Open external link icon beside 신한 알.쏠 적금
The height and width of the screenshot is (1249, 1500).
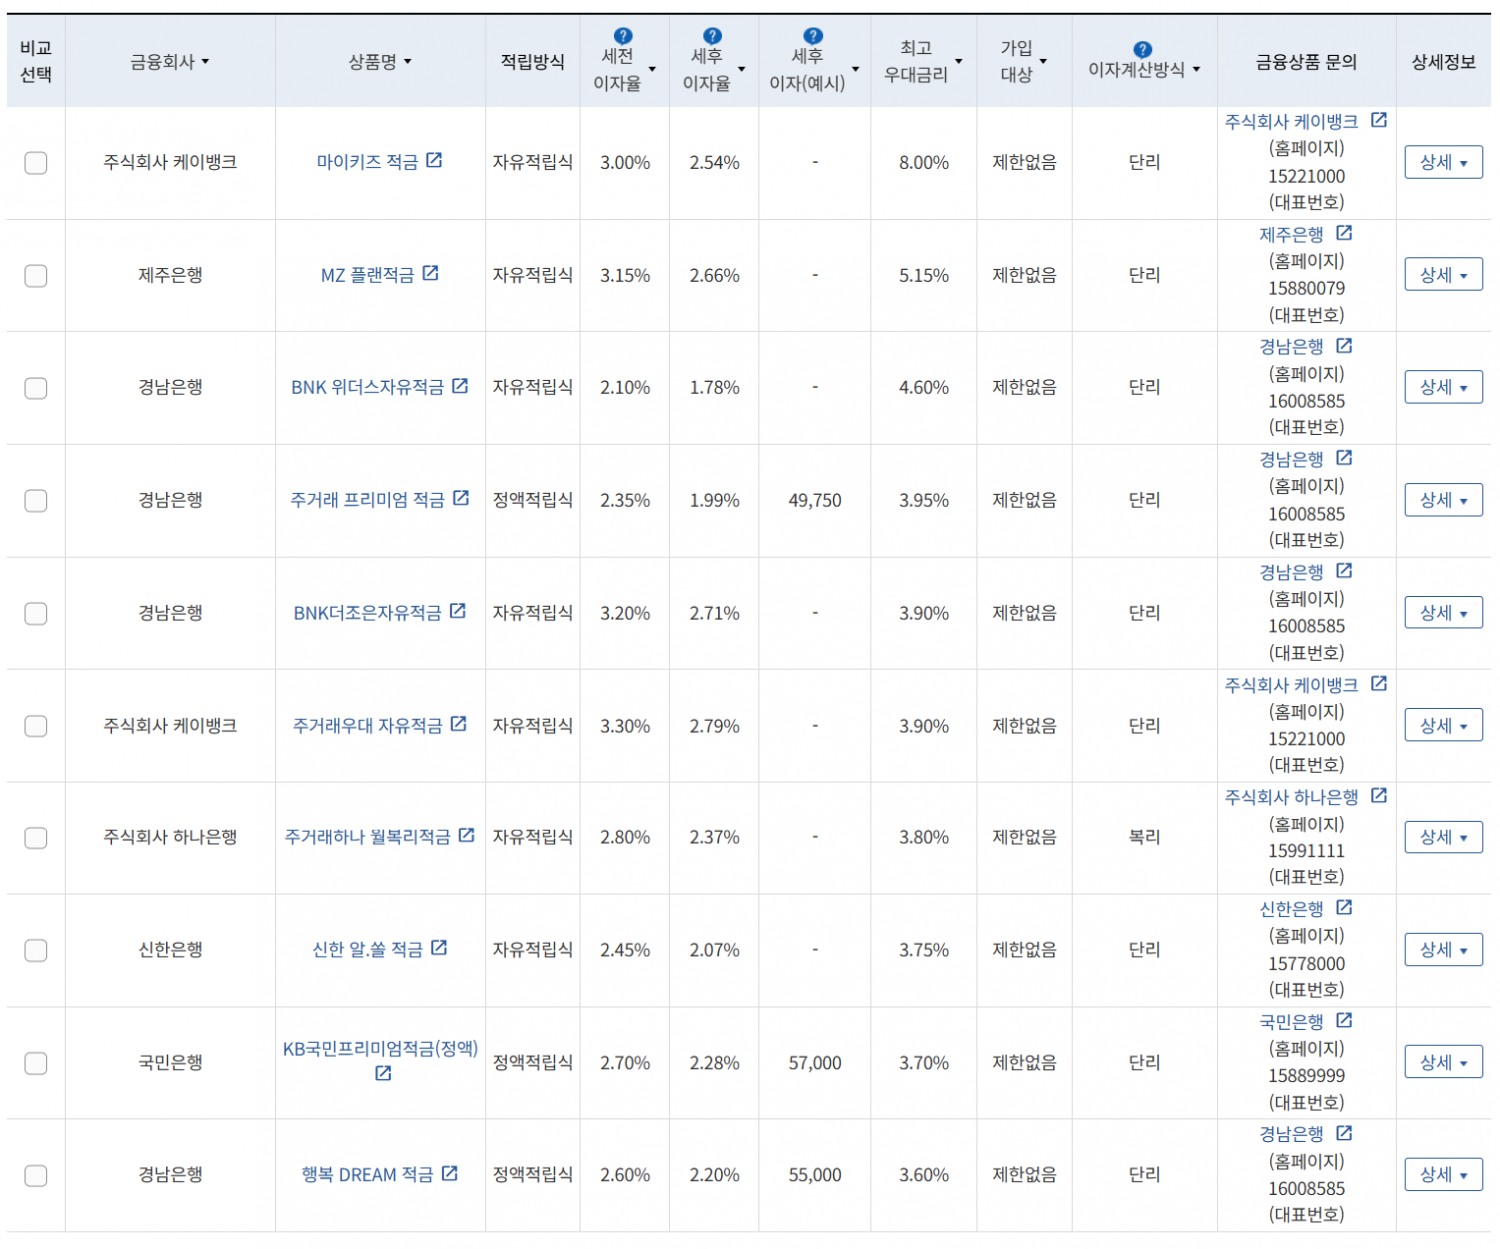(x=439, y=948)
